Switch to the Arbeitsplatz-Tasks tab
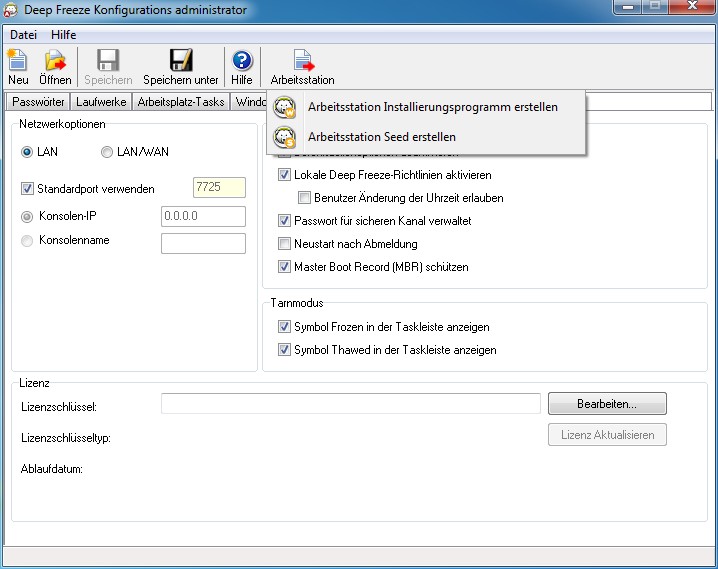The height and width of the screenshot is (569, 718). [x=181, y=102]
